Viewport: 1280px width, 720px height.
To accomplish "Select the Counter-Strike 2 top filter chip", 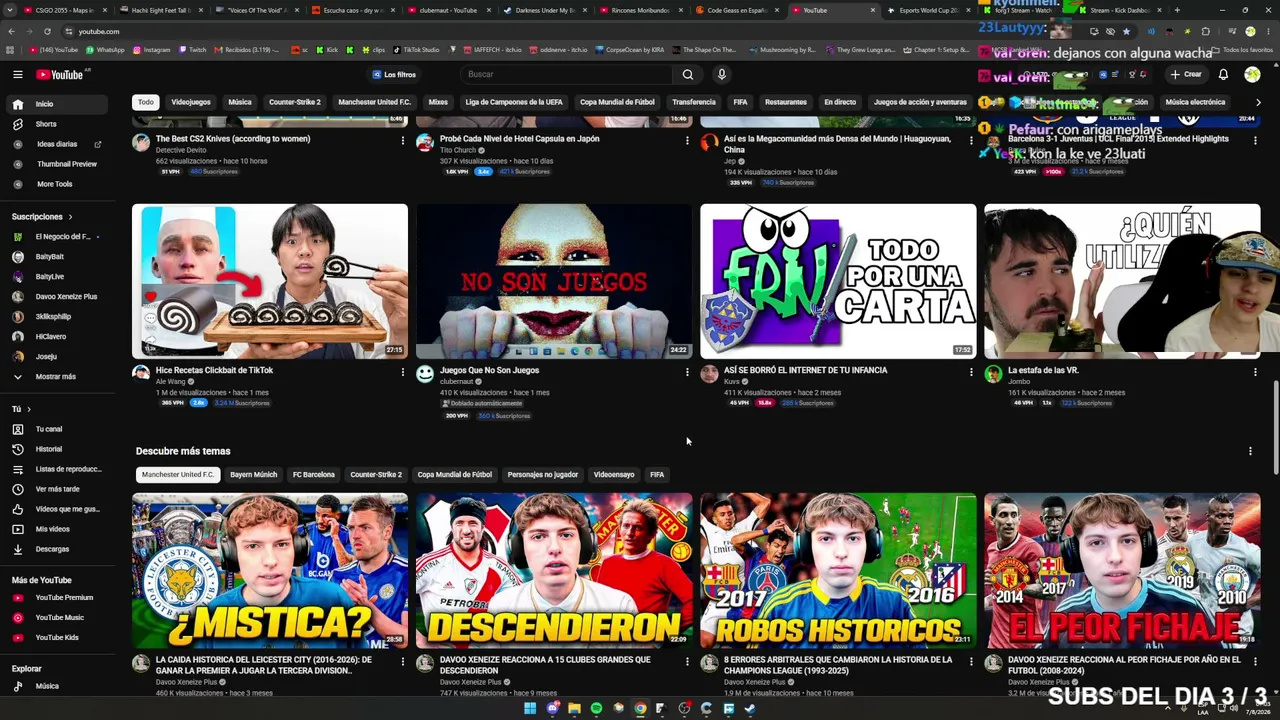I will click(294, 102).
